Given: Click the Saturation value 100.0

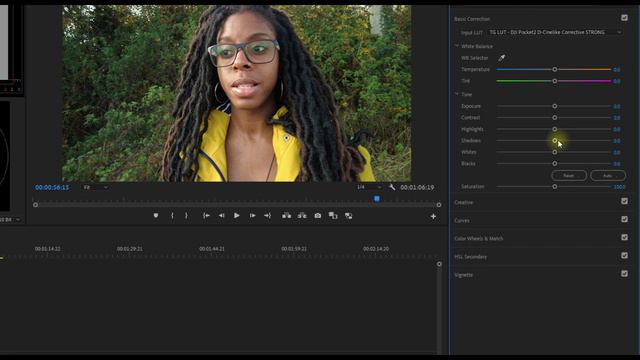Looking at the screenshot, I should tap(620, 187).
